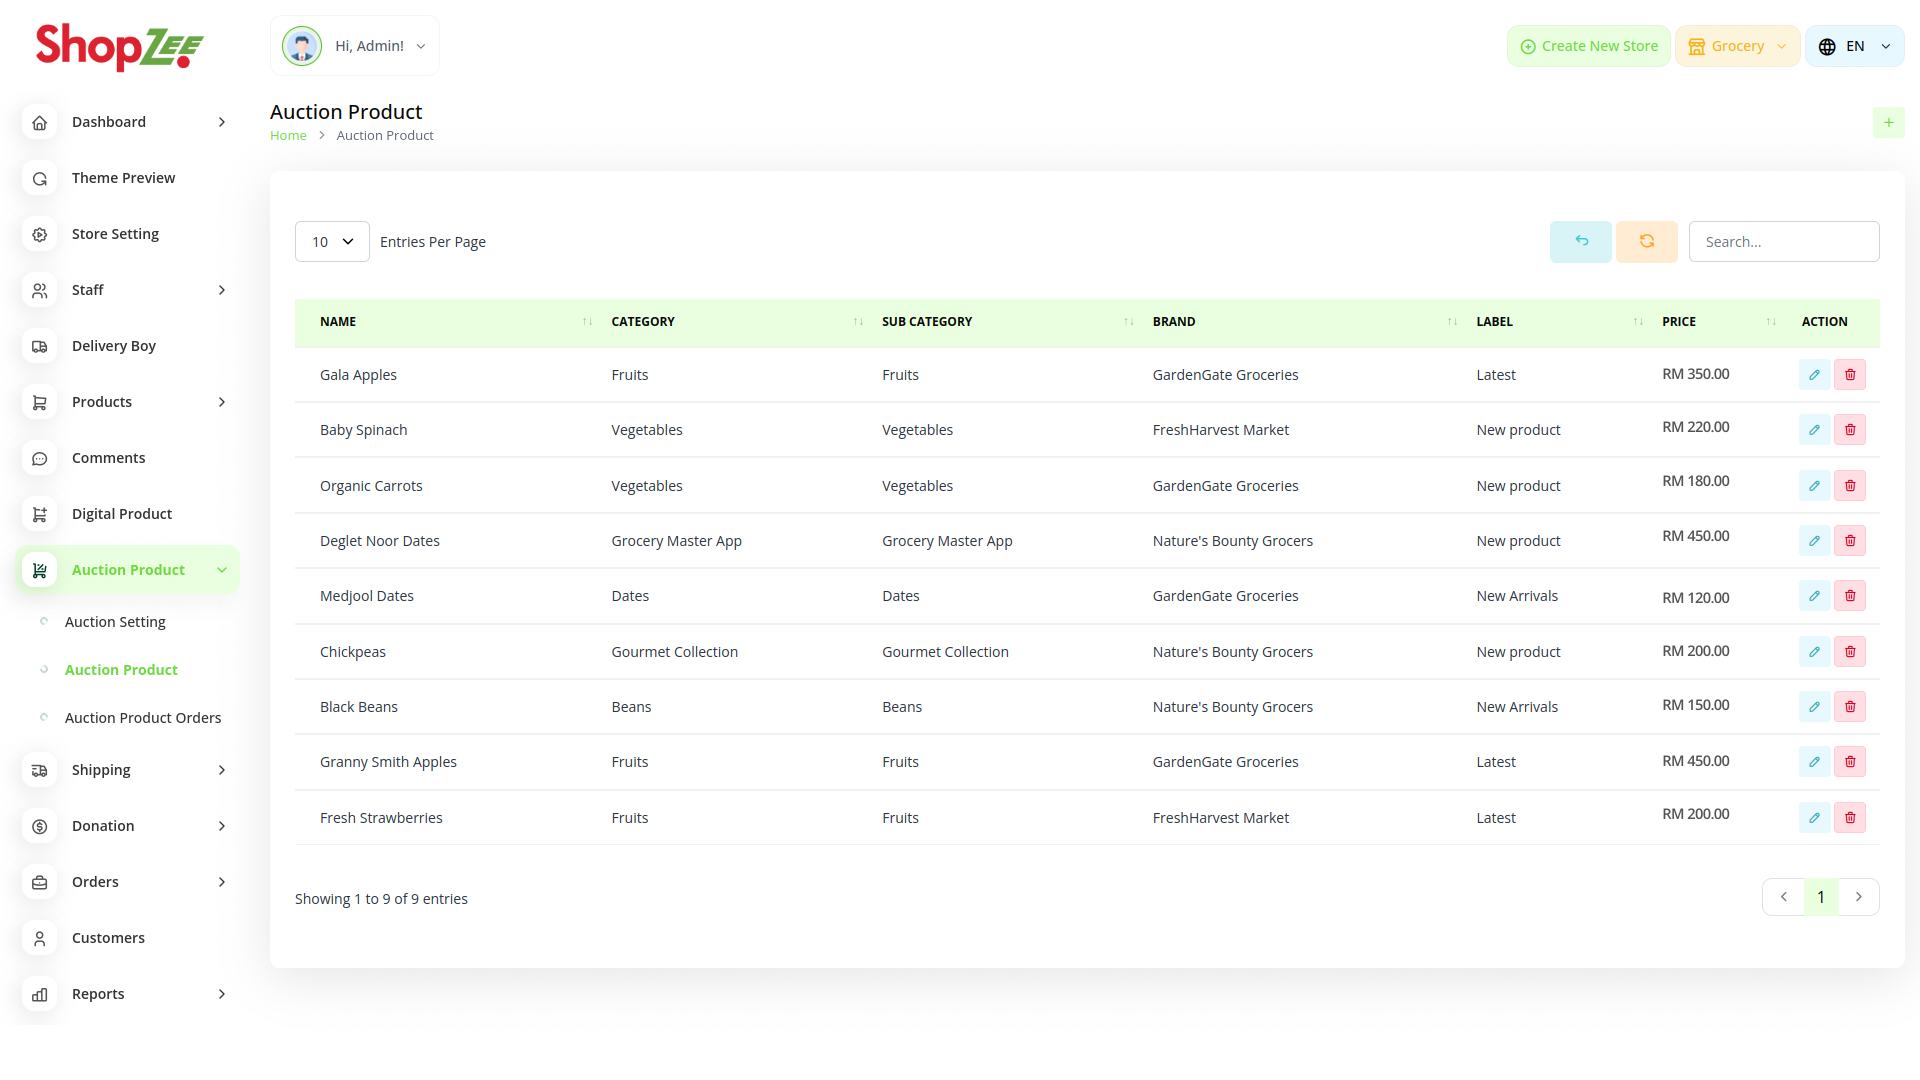Click the Store Setting gear icon
The height and width of the screenshot is (1080, 1920).
[40, 234]
